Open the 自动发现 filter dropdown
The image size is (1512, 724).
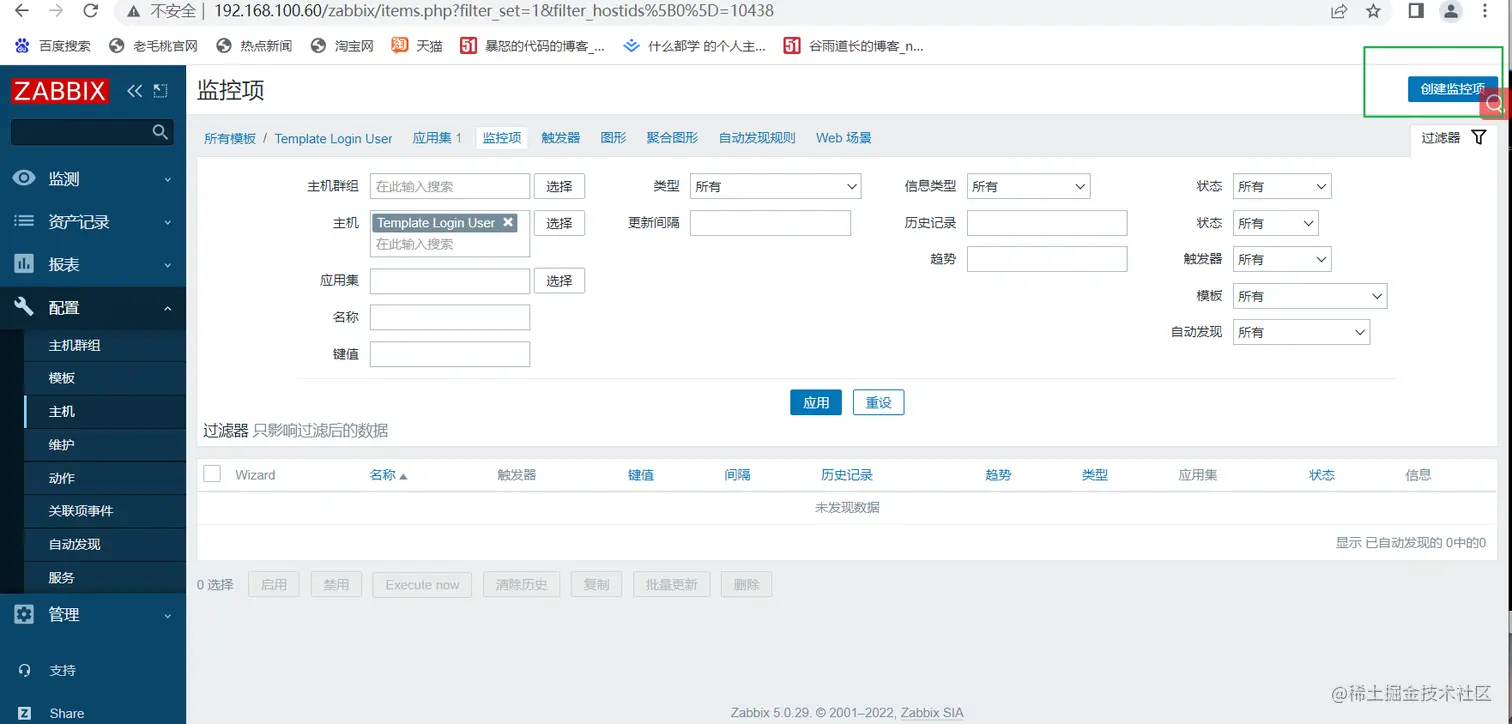[1301, 332]
